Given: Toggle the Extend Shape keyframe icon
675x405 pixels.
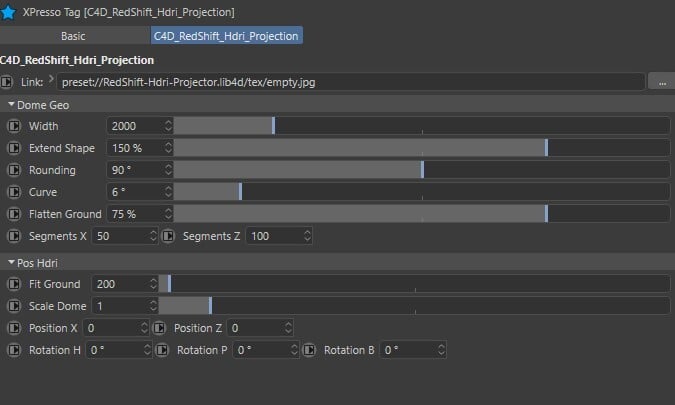Looking at the screenshot, I should point(14,148).
